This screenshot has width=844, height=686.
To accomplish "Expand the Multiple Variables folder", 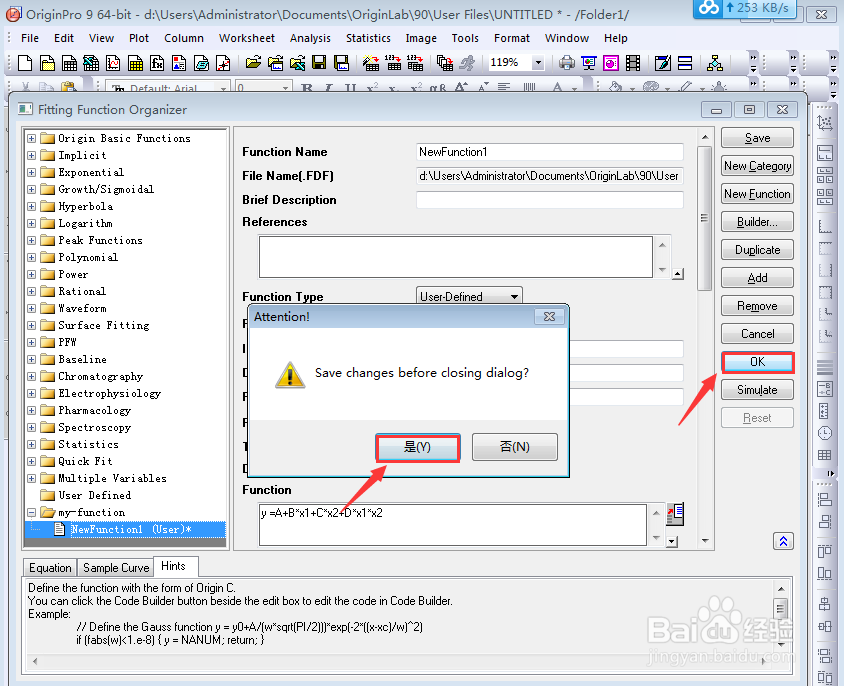I will click(31, 478).
